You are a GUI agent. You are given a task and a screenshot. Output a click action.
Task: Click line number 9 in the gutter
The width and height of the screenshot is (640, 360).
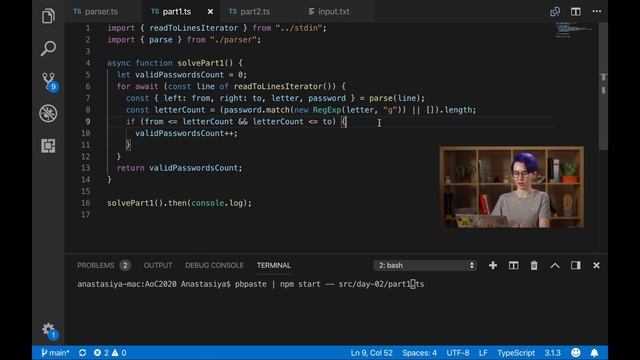88,122
